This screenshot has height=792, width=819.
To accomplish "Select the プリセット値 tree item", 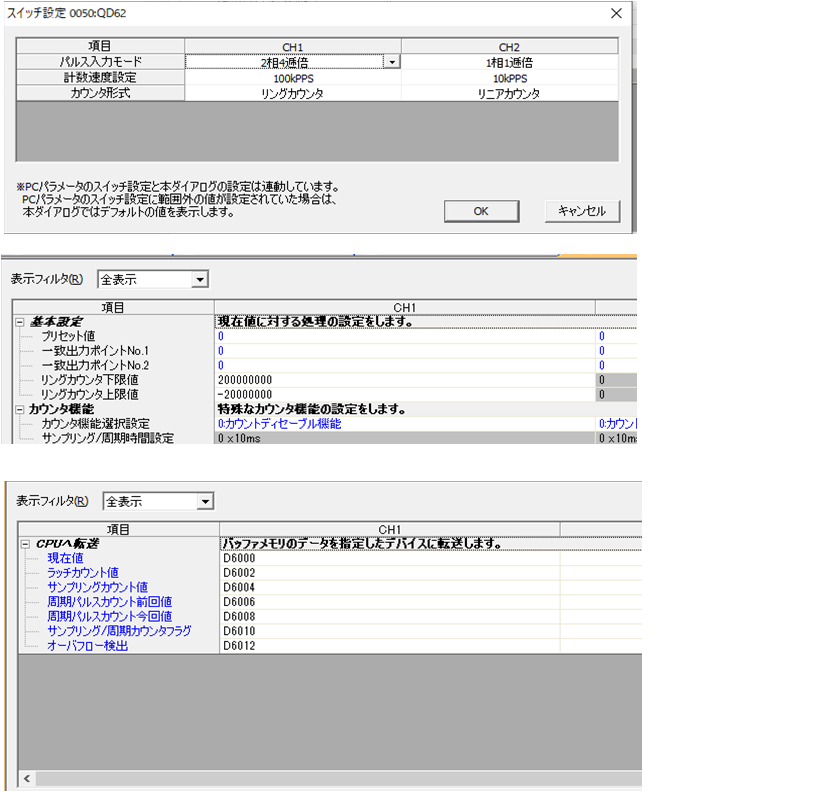I will tap(68, 336).
